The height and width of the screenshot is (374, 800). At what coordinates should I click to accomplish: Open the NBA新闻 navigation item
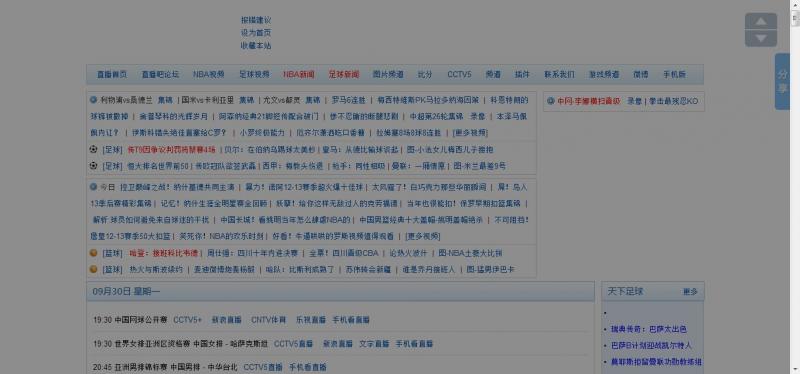point(299,74)
